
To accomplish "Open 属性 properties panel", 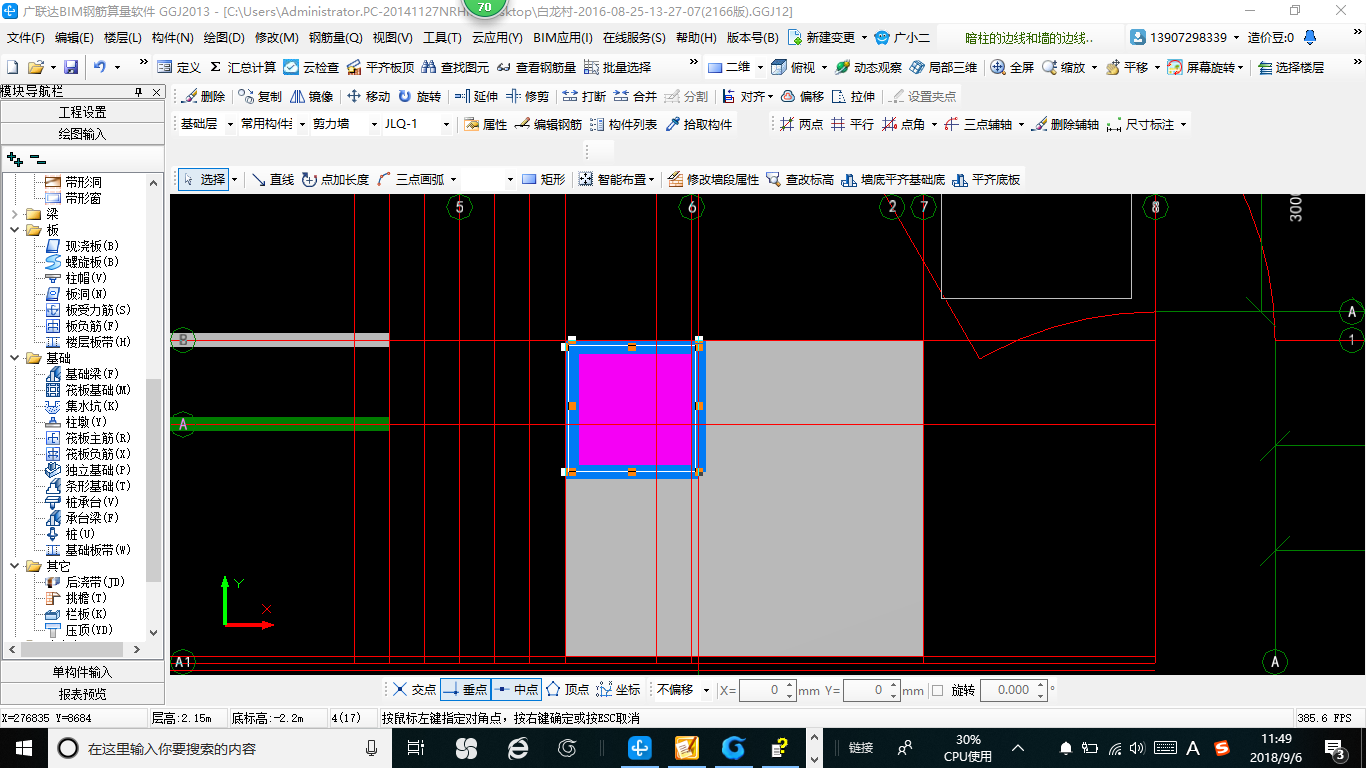I will tap(485, 125).
